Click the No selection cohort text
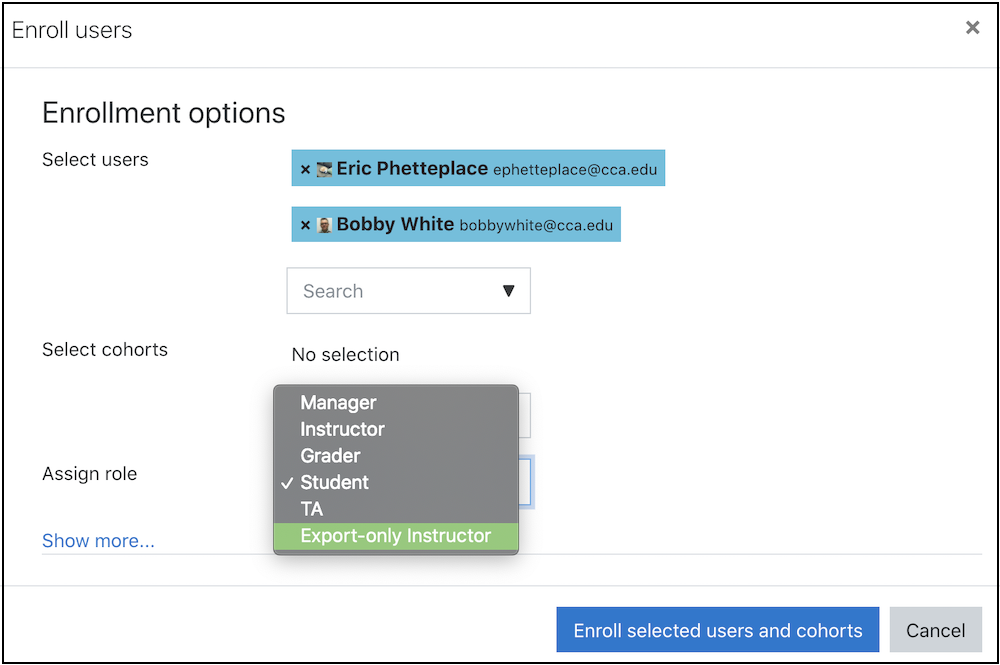The image size is (1000, 665). pos(346,354)
